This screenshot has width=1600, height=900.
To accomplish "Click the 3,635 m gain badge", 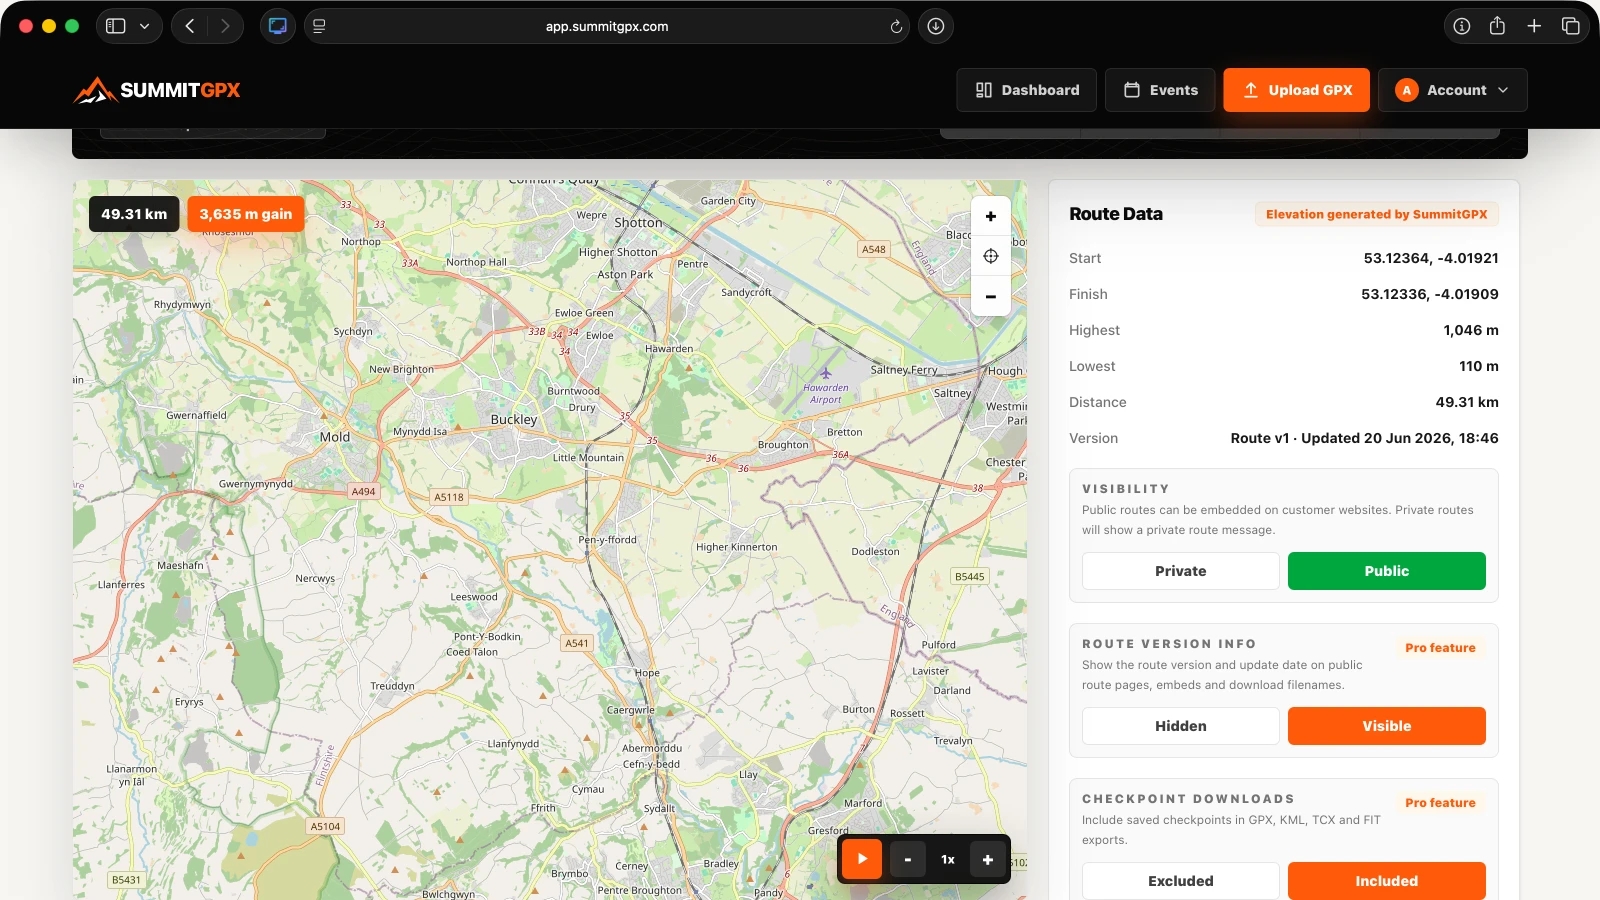I will (x=246, y=214).
